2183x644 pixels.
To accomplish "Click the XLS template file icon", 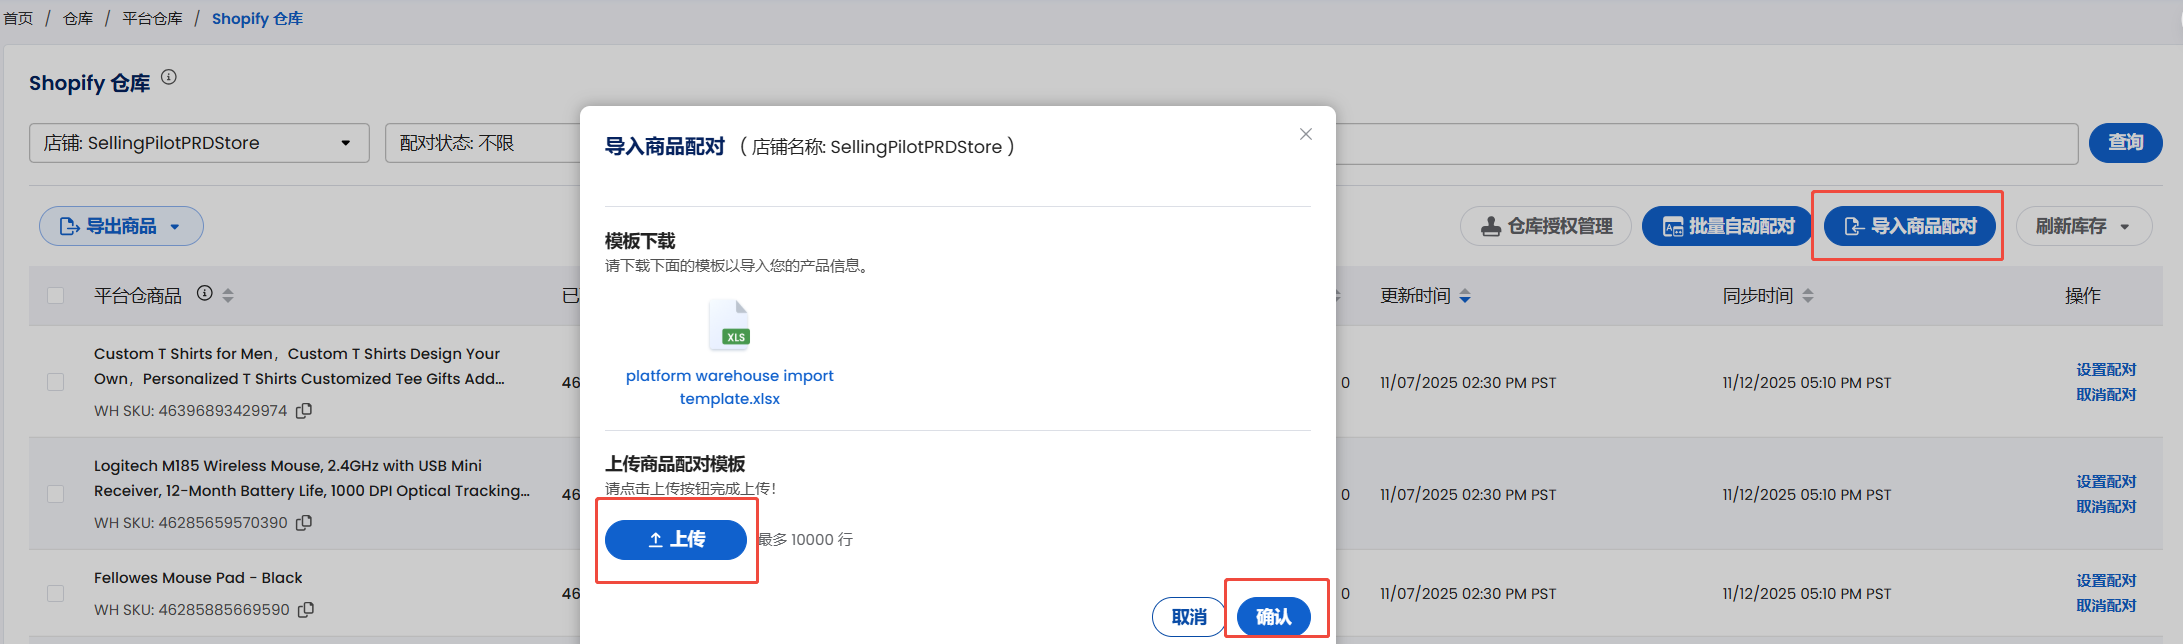I will (730, 326).
